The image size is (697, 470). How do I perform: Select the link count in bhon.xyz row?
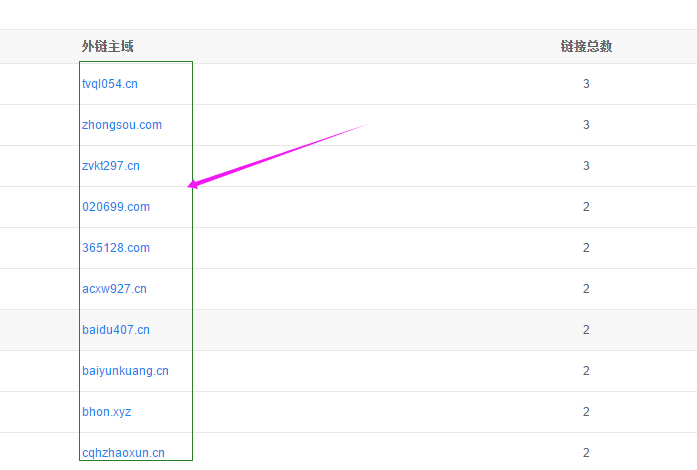tap(586, 412)
